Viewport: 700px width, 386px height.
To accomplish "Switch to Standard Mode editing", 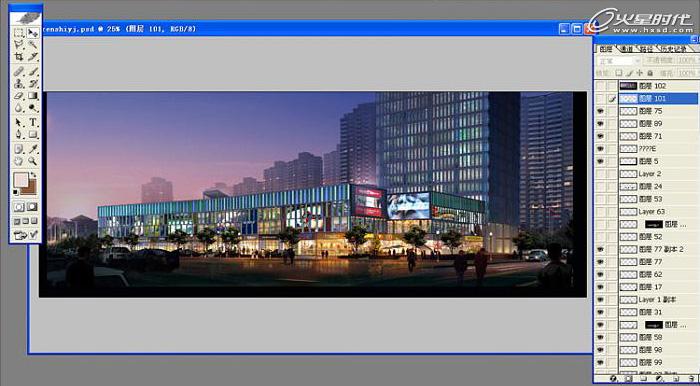I will pyautogui.click(x=19, y=207).
